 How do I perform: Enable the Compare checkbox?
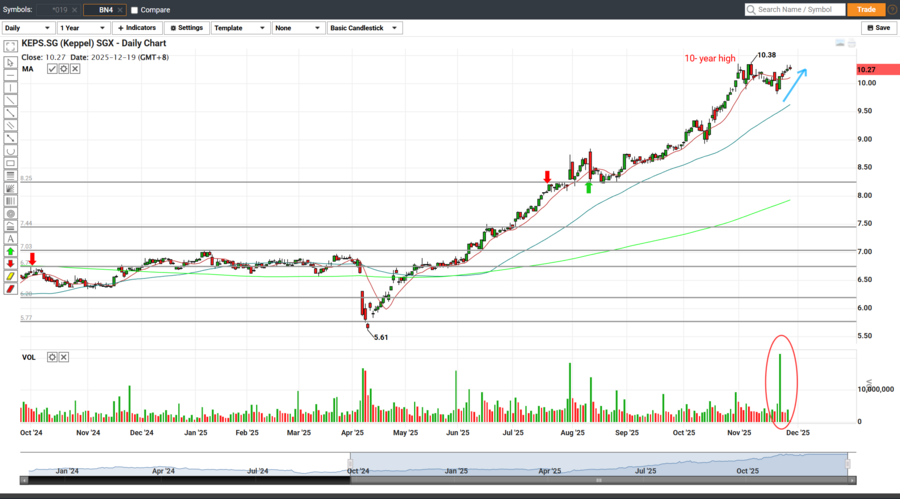[135, 10]
